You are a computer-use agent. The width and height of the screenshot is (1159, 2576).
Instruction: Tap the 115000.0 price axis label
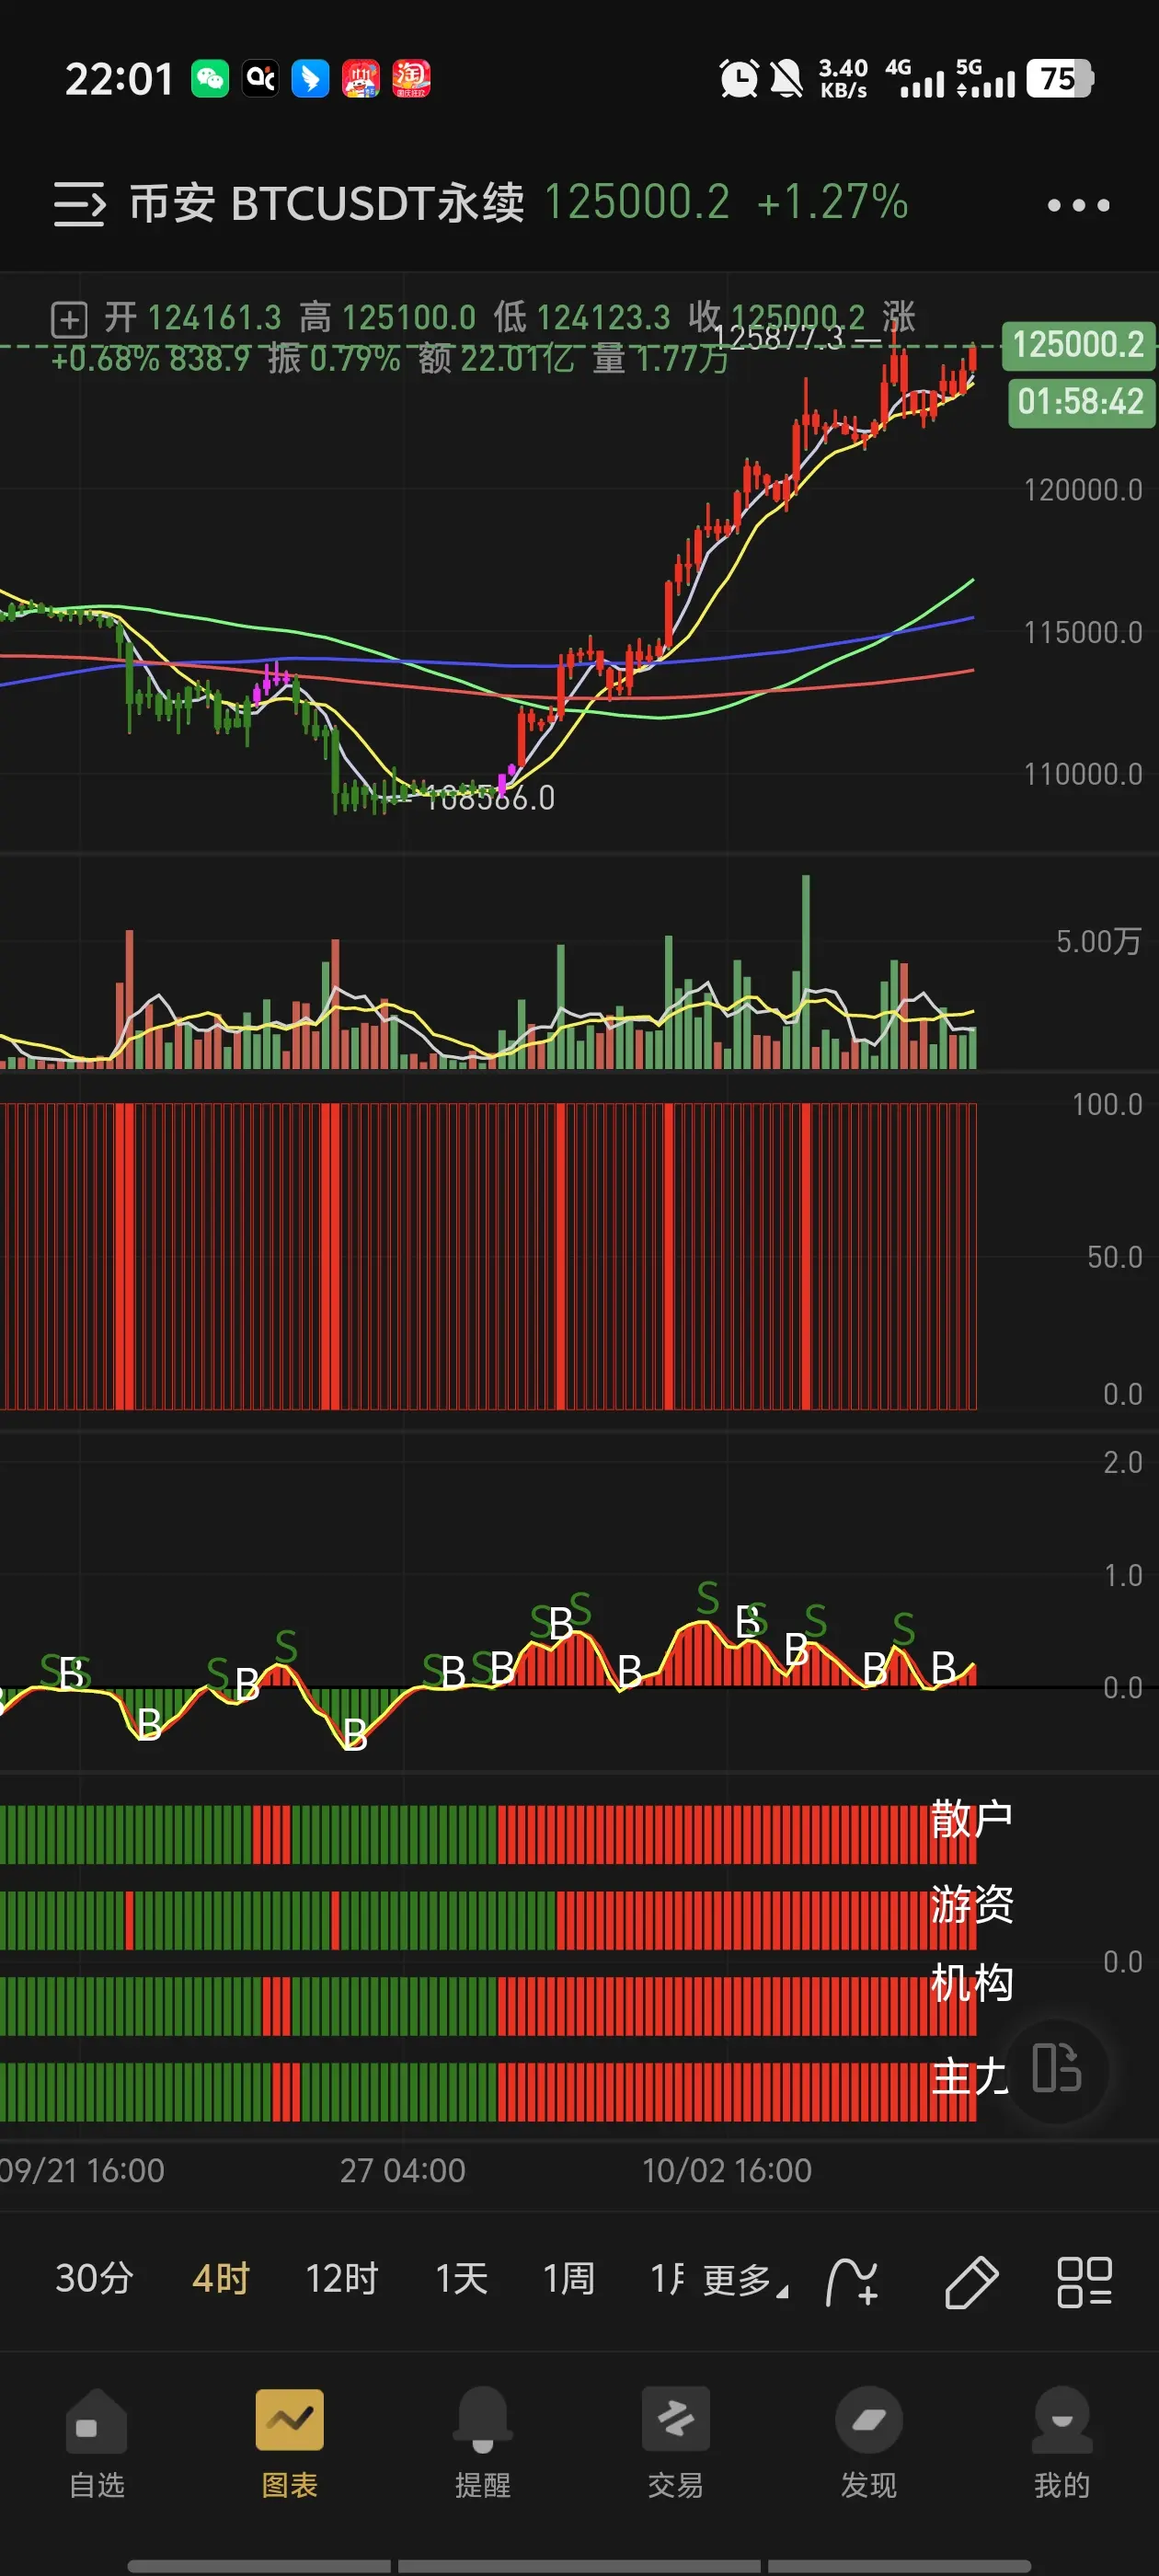(1082, 632)
